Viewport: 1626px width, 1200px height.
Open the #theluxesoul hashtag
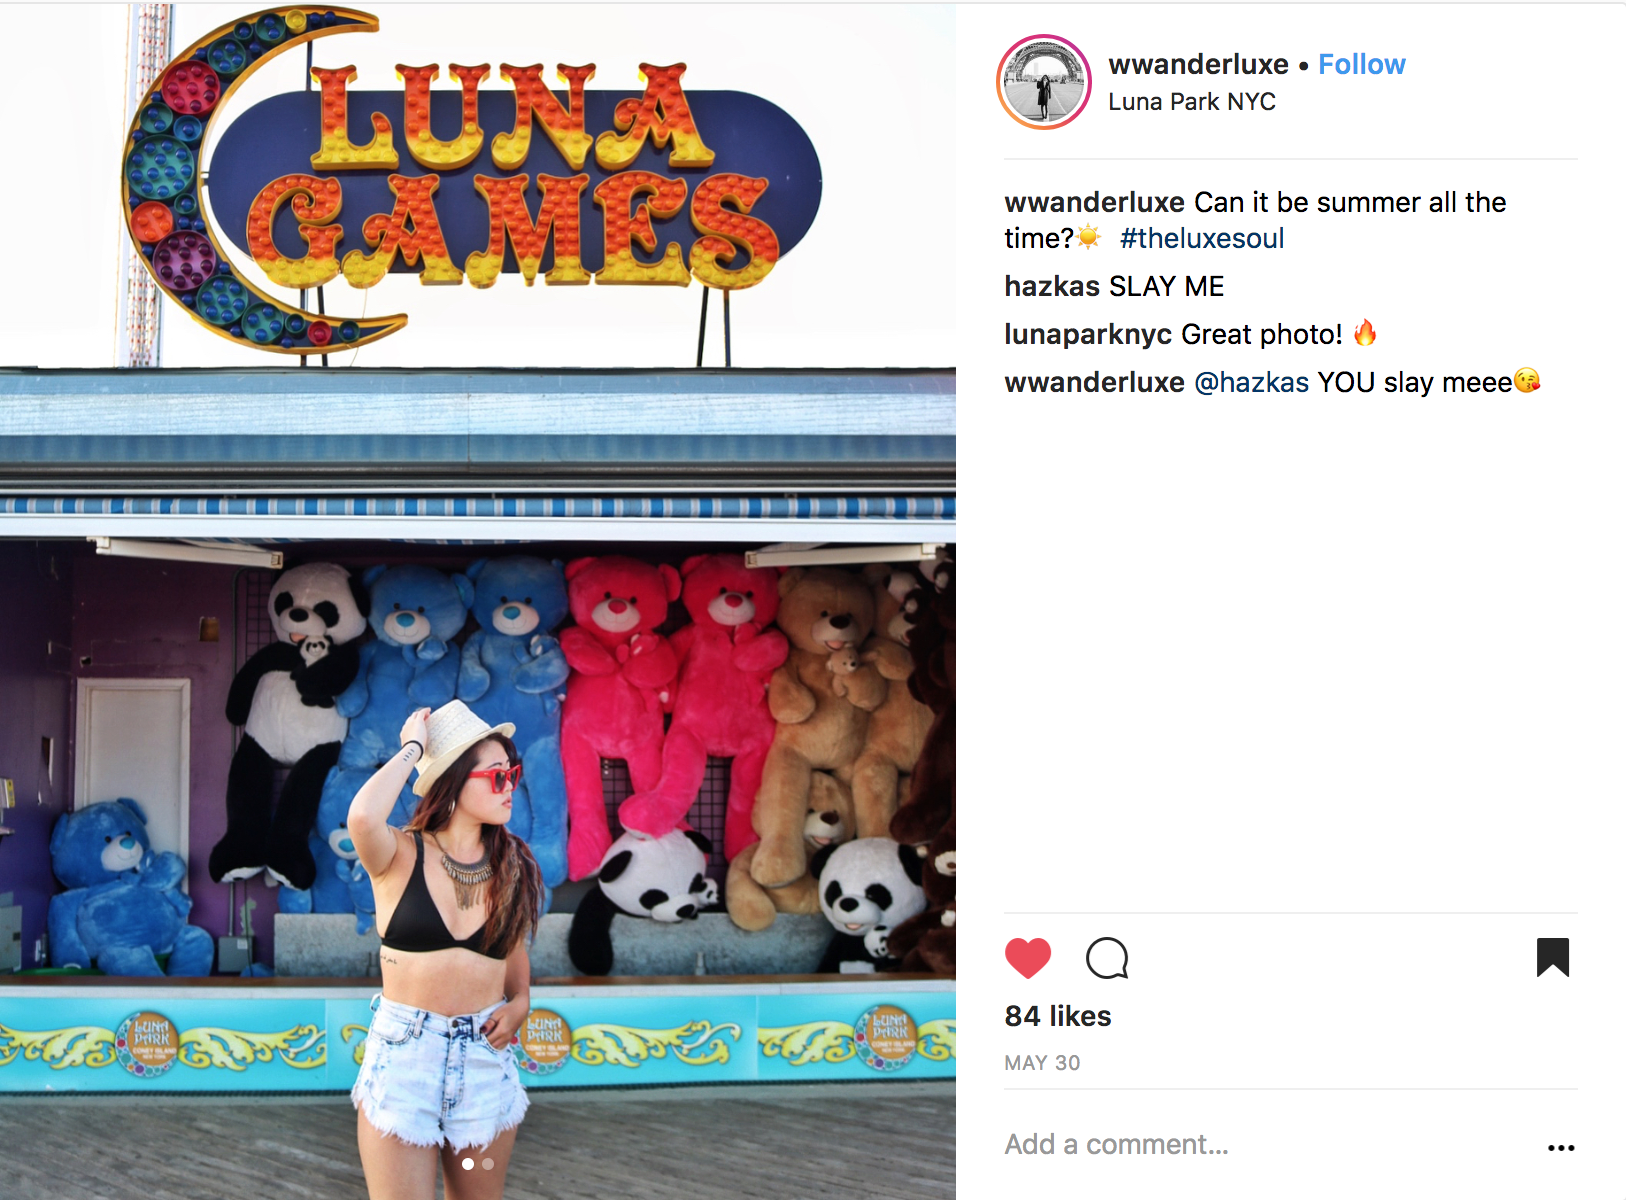[x=1201, y=238]
